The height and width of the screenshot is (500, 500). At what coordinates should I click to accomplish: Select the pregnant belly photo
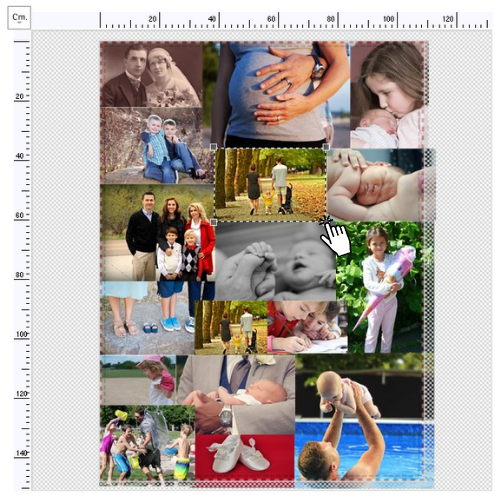coord(281,94)
